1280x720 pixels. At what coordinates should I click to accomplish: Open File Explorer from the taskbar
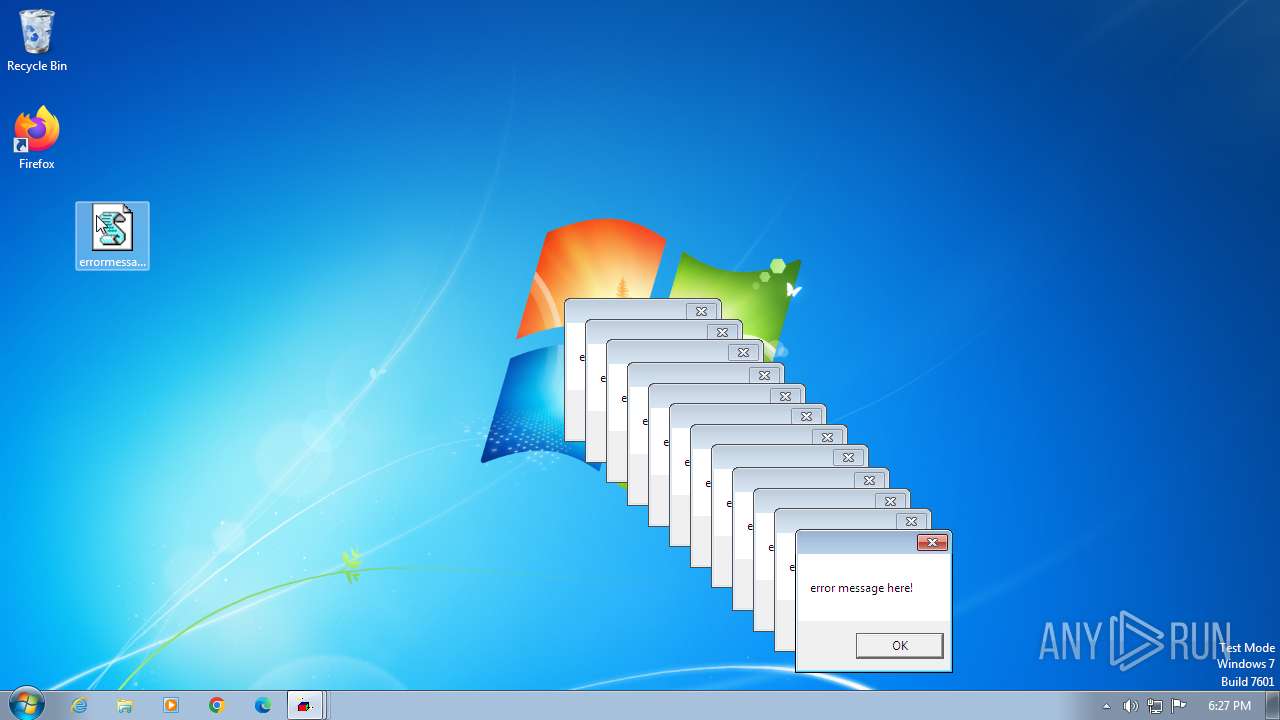tap(125, 706)
